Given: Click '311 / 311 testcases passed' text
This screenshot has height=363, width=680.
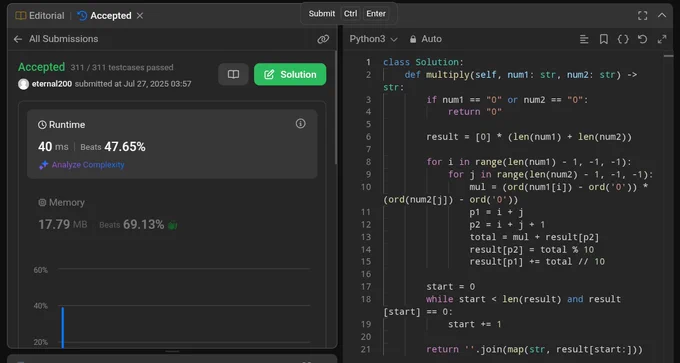Looking at the screenshot, I should 122,68.
